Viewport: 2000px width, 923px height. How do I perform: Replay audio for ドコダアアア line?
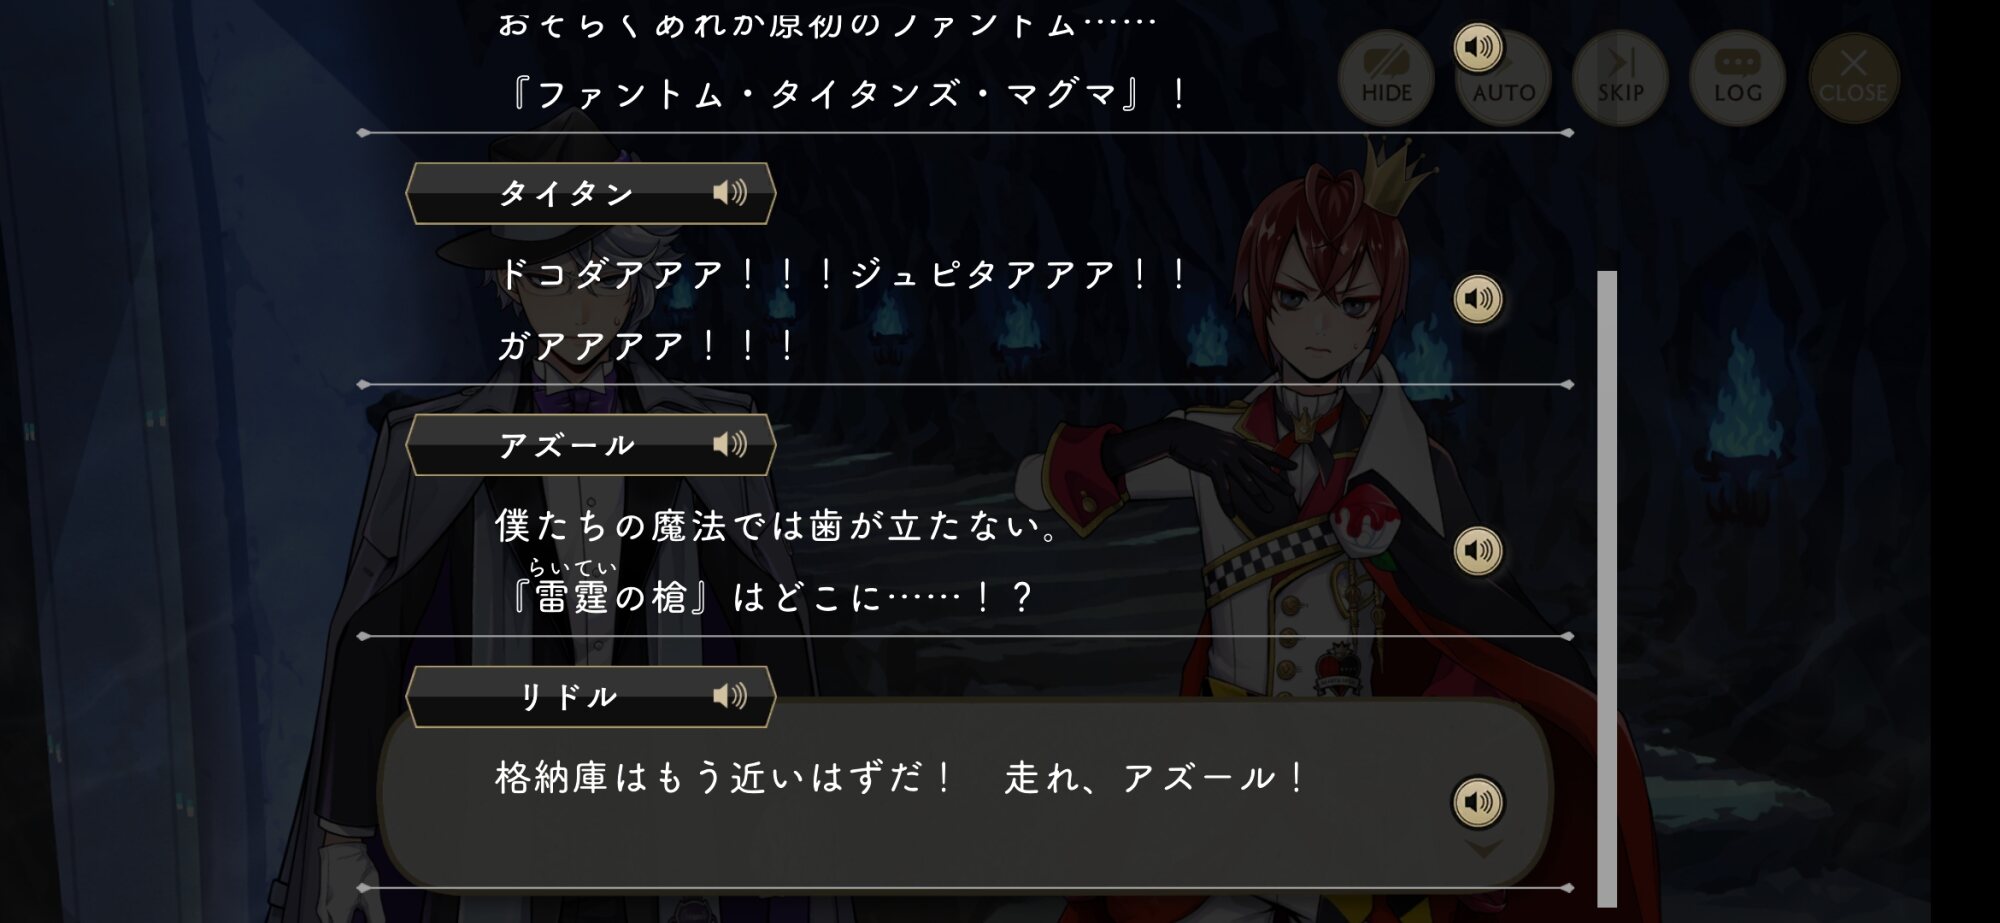point(1478,298)
